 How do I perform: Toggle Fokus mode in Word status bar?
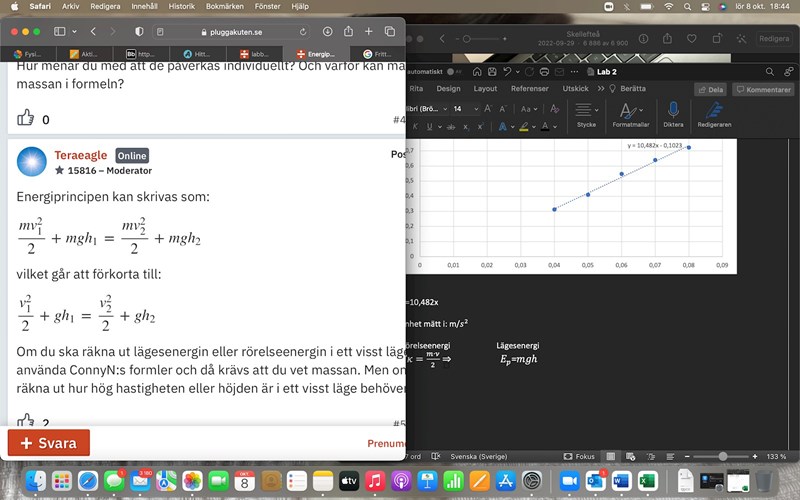coord(579,455)
